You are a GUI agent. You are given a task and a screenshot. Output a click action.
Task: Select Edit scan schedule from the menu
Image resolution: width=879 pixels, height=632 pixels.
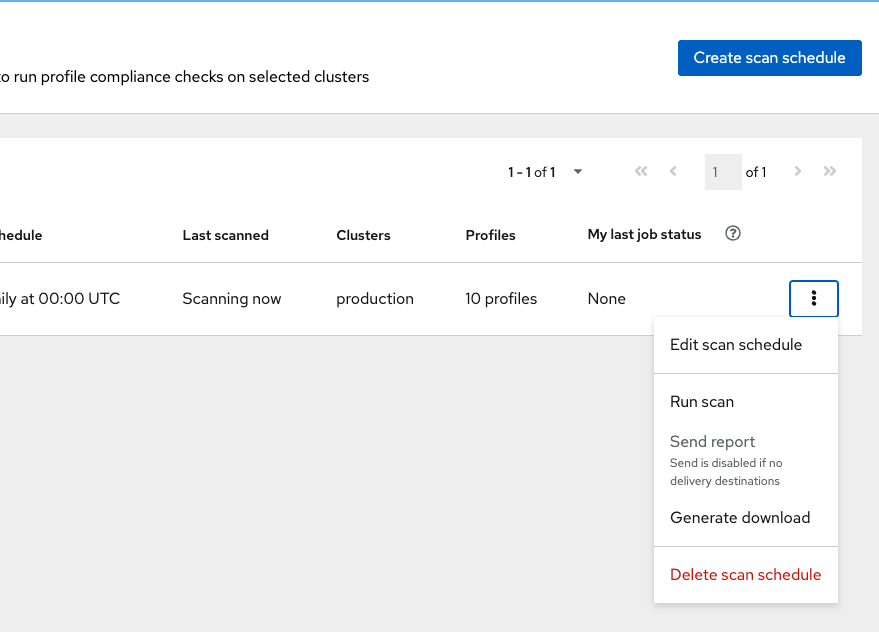coord(736,345)
